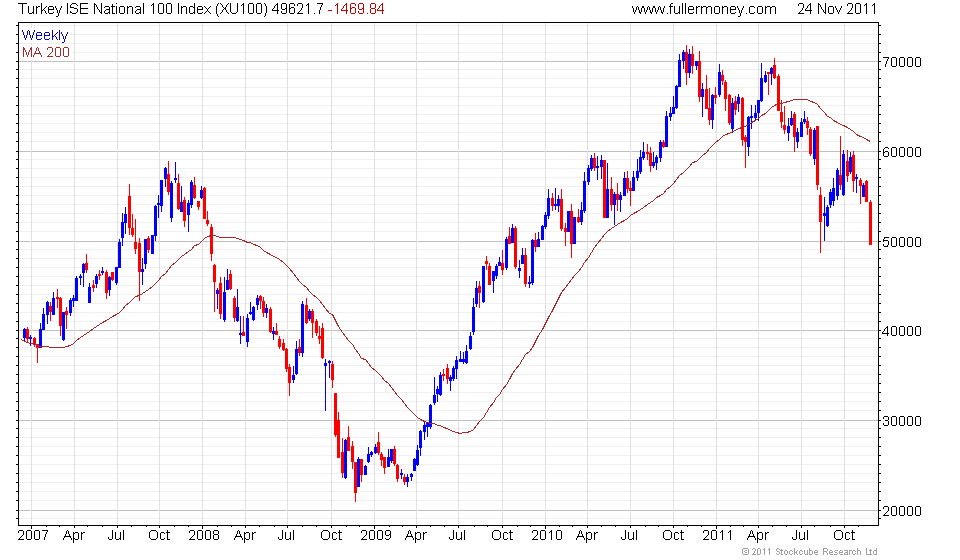Click the date label 24 Nov 2011
This screenshot has width=960, height=560.
[x=836, y=9]
